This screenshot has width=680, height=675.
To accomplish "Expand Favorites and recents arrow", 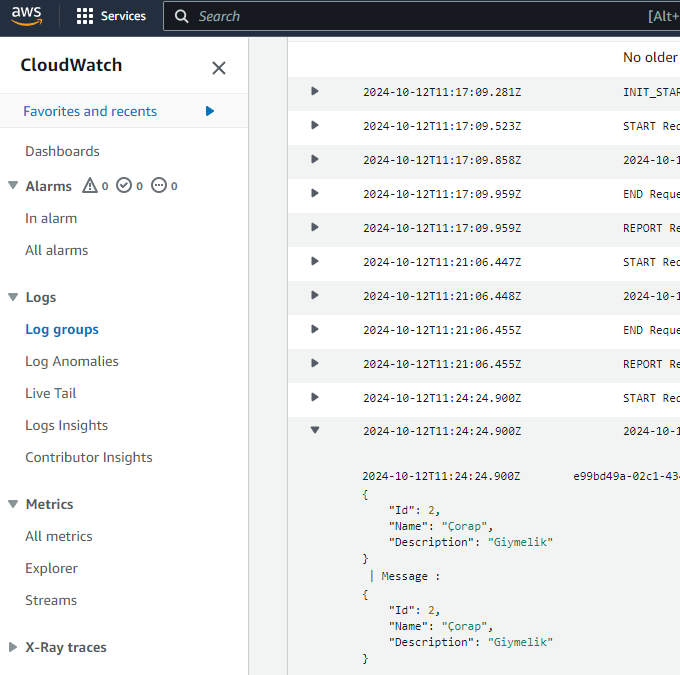I will tap(210, 111).
